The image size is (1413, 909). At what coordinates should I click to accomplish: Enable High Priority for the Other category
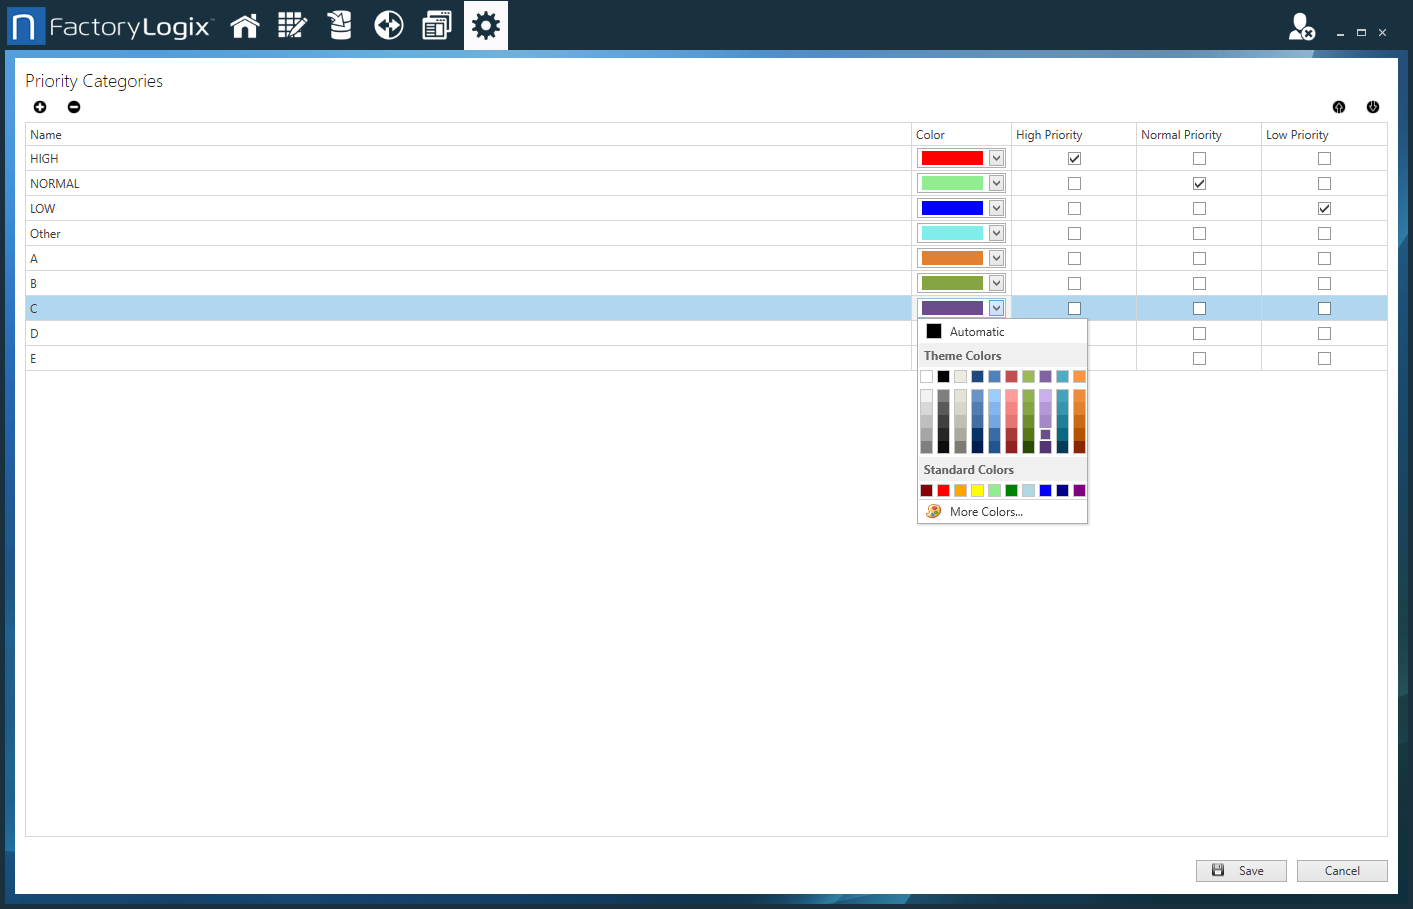(x=1074, y=233)
